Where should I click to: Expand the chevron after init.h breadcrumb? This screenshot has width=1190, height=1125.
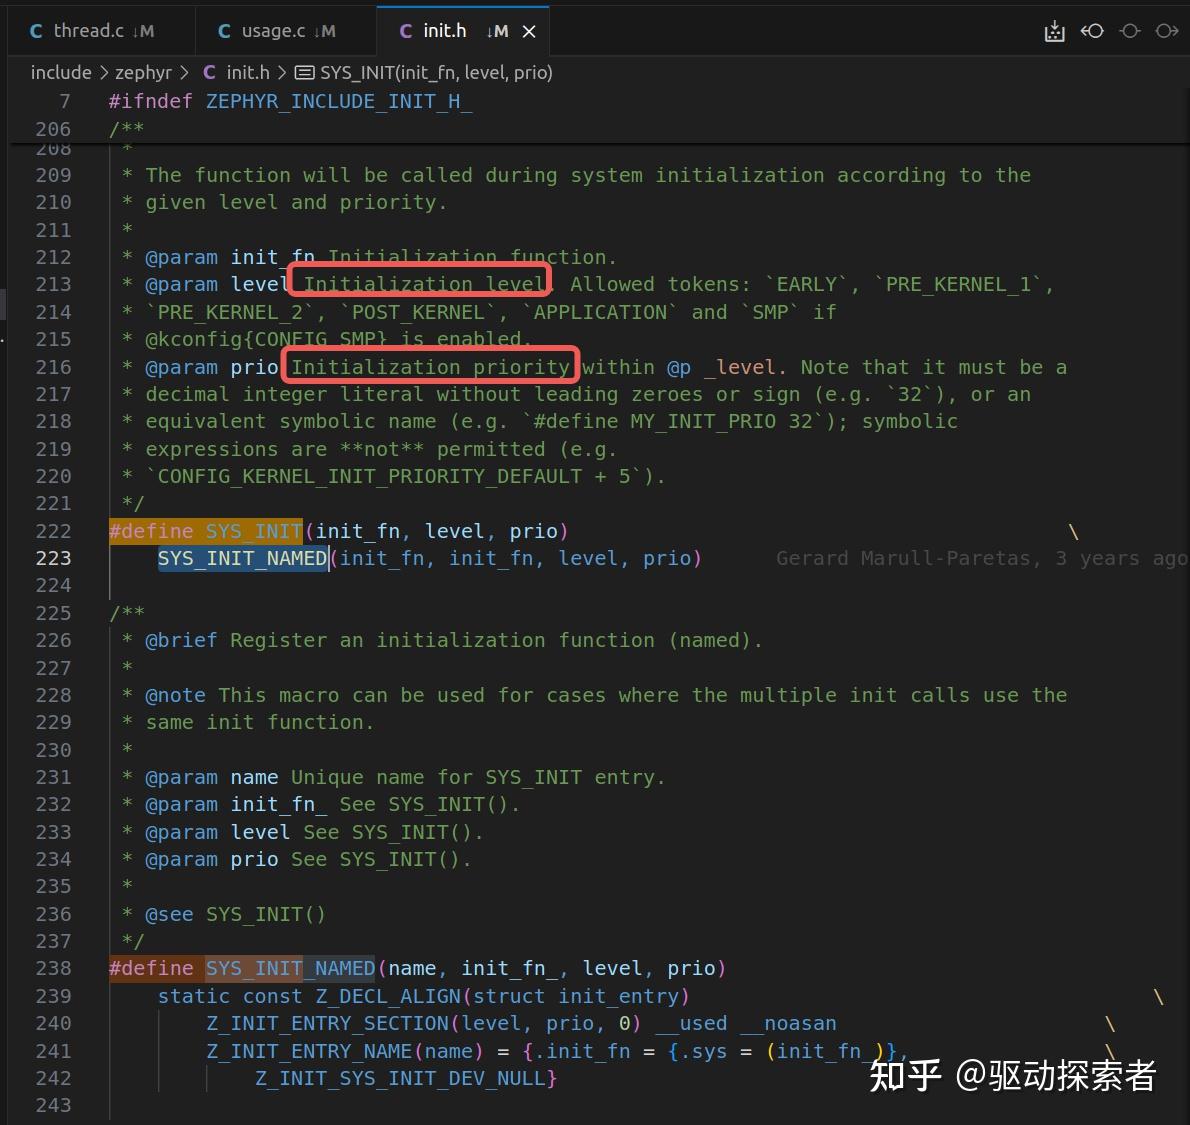282,73
